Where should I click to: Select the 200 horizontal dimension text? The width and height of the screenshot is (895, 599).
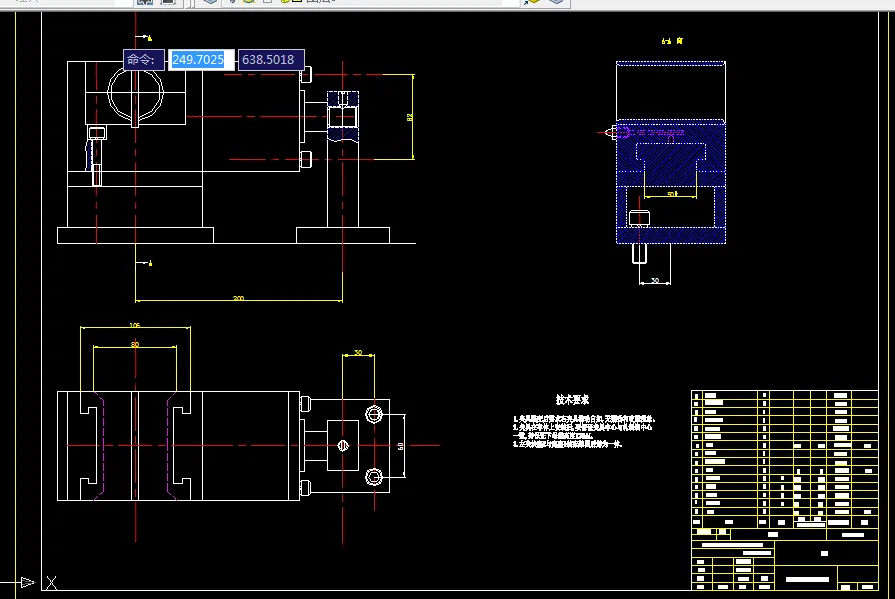[x=239, y=298]
